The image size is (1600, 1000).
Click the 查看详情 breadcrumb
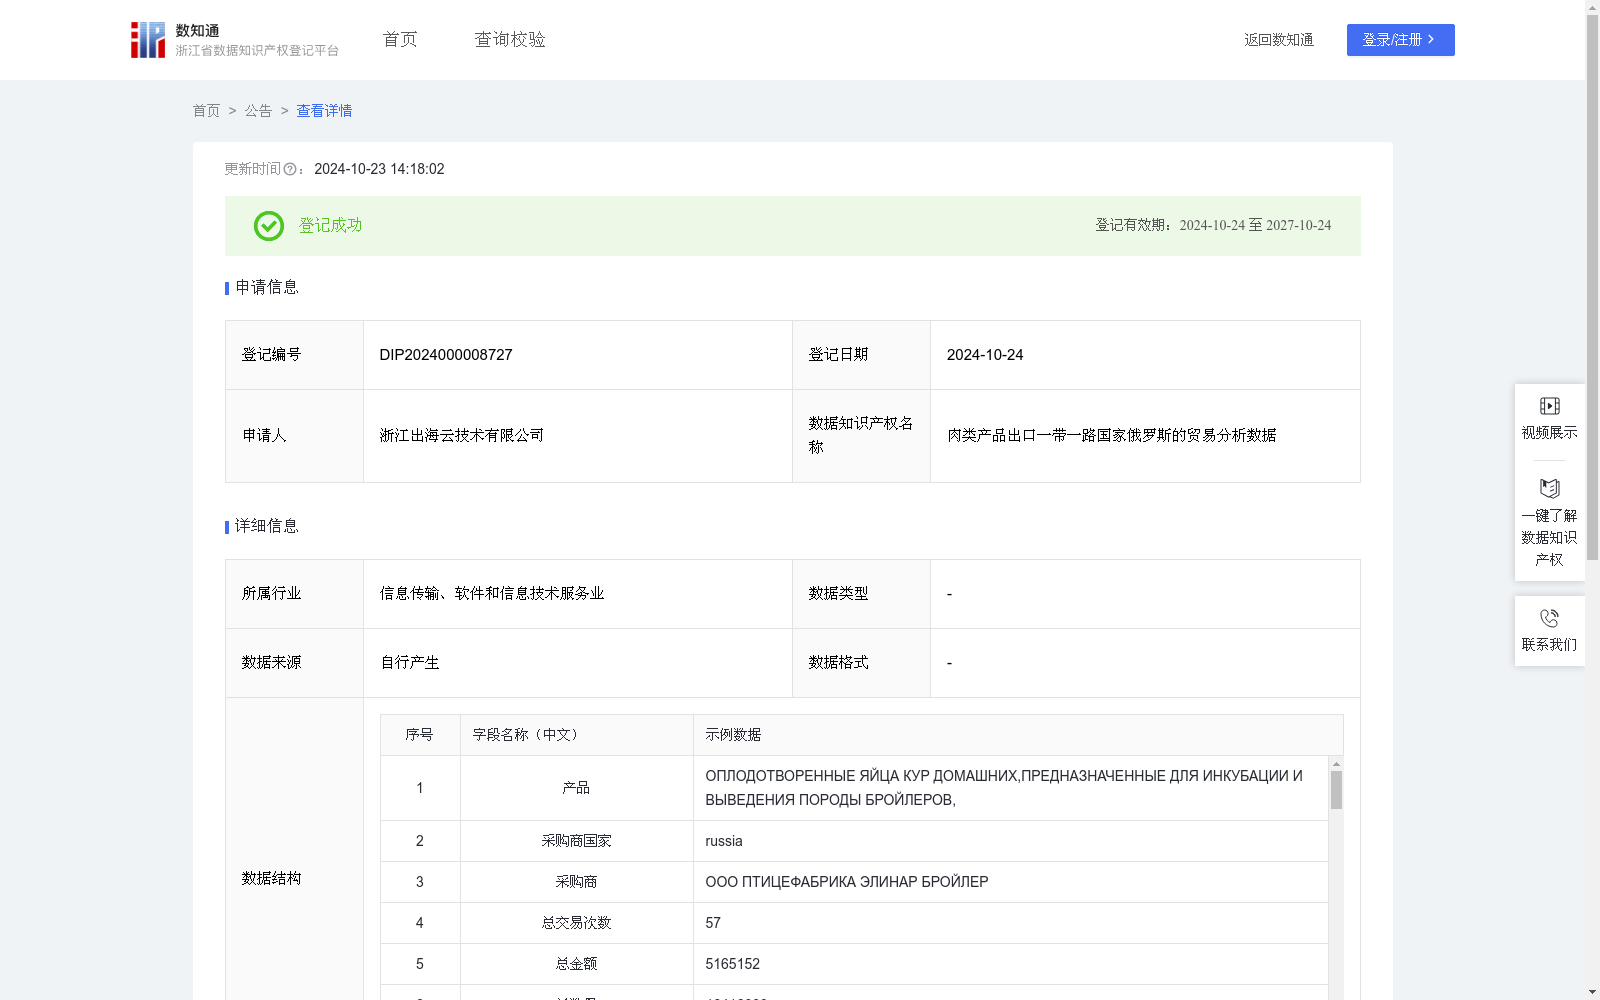[324, 111]
